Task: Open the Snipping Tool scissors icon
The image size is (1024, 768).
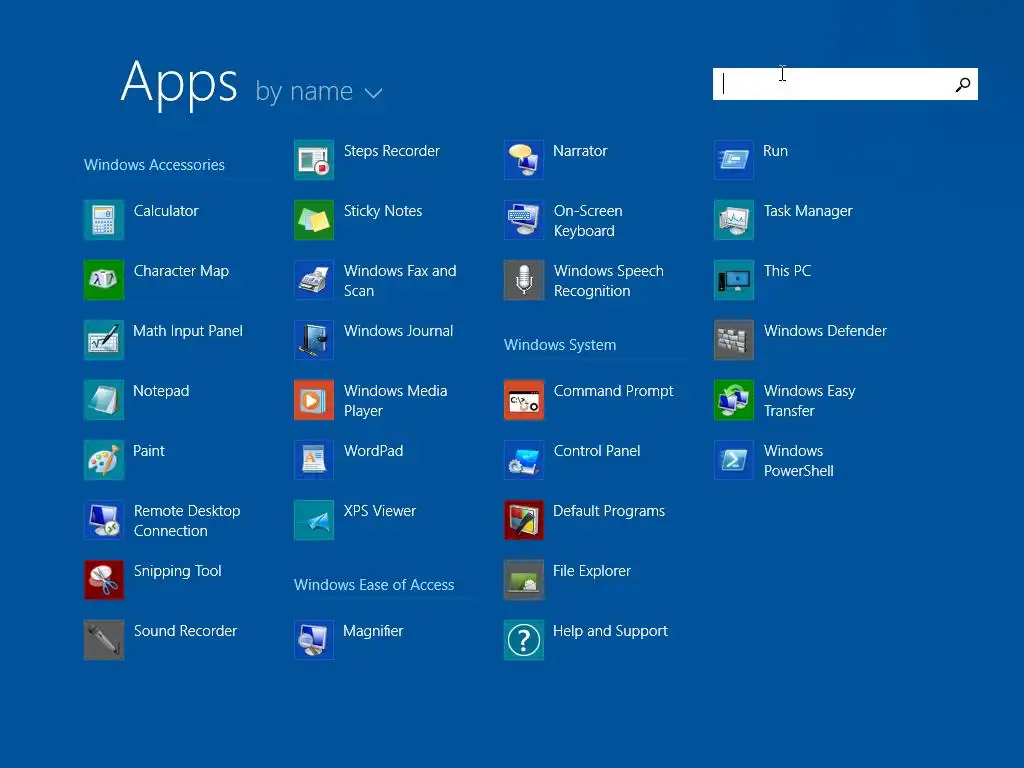Action: click(x=104, y=580)
